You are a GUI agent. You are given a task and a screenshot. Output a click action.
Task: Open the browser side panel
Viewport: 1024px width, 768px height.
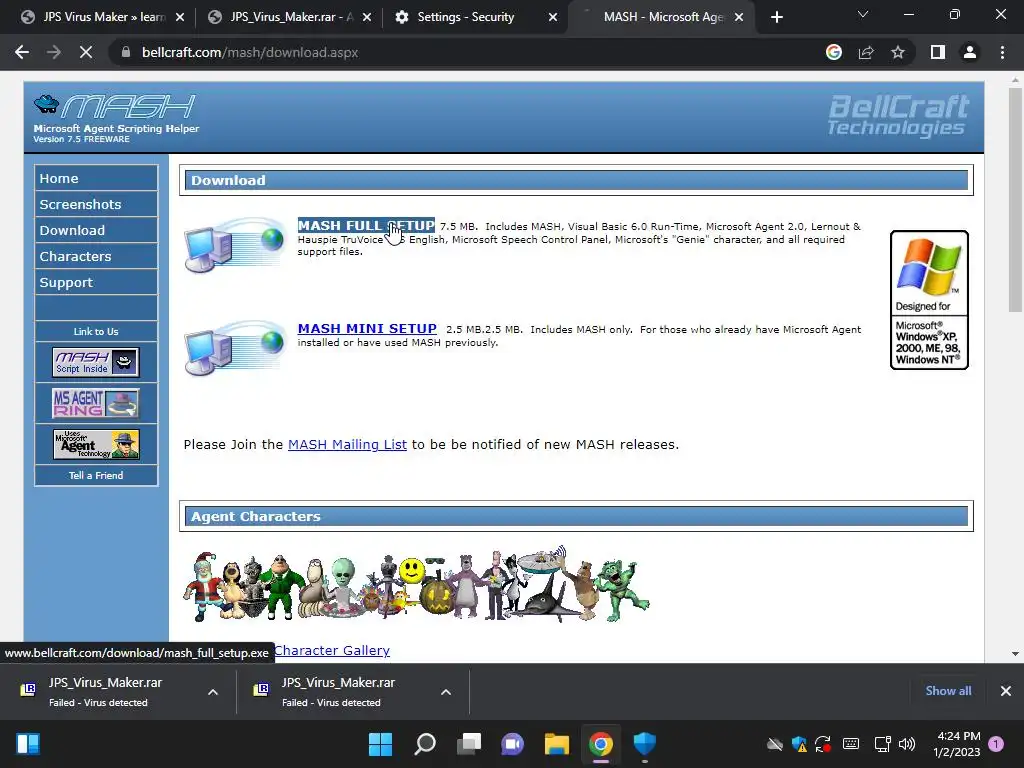tap(938, 52)
